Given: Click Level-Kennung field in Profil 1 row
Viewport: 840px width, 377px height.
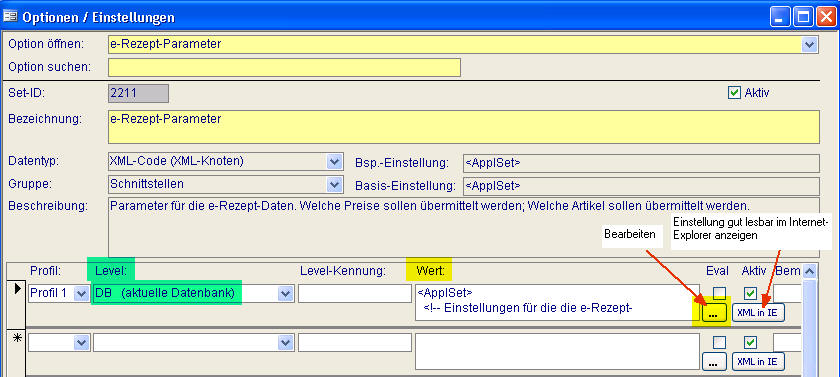Looking at the screenshot, I should pos(355,293).
